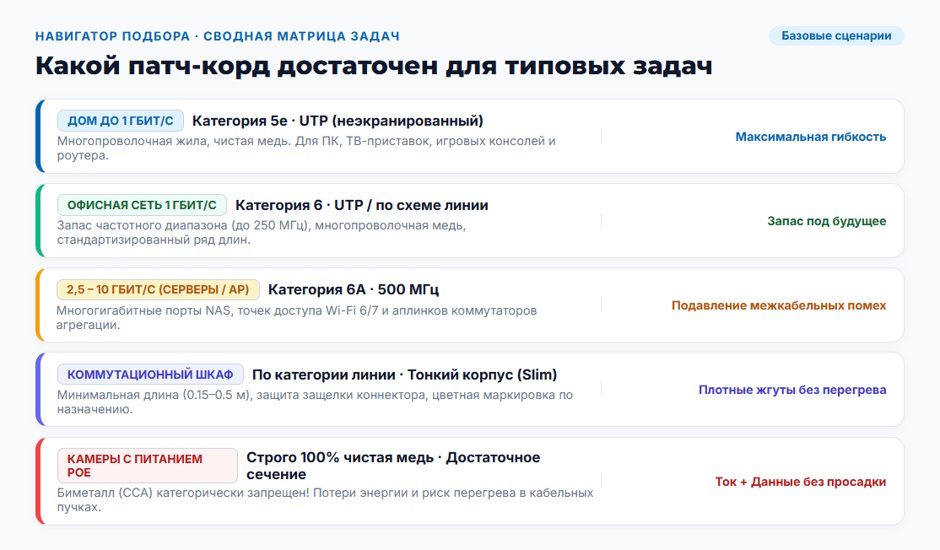Click description starting «Минимальная длина (0.15–0.5 м)»
Image resolution: width=940 pixels, height=550 pixels.
[x=315, y=402]
